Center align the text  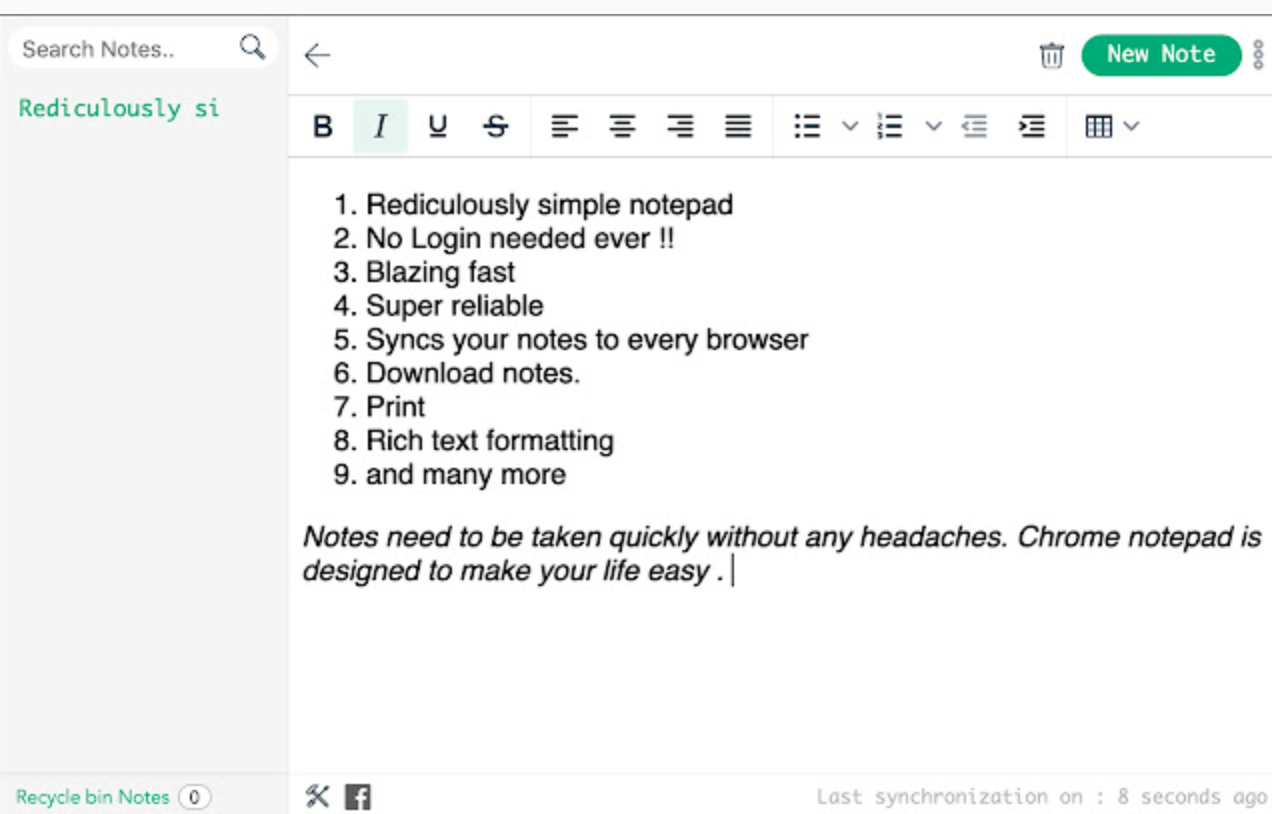click(x=623, y=127)
